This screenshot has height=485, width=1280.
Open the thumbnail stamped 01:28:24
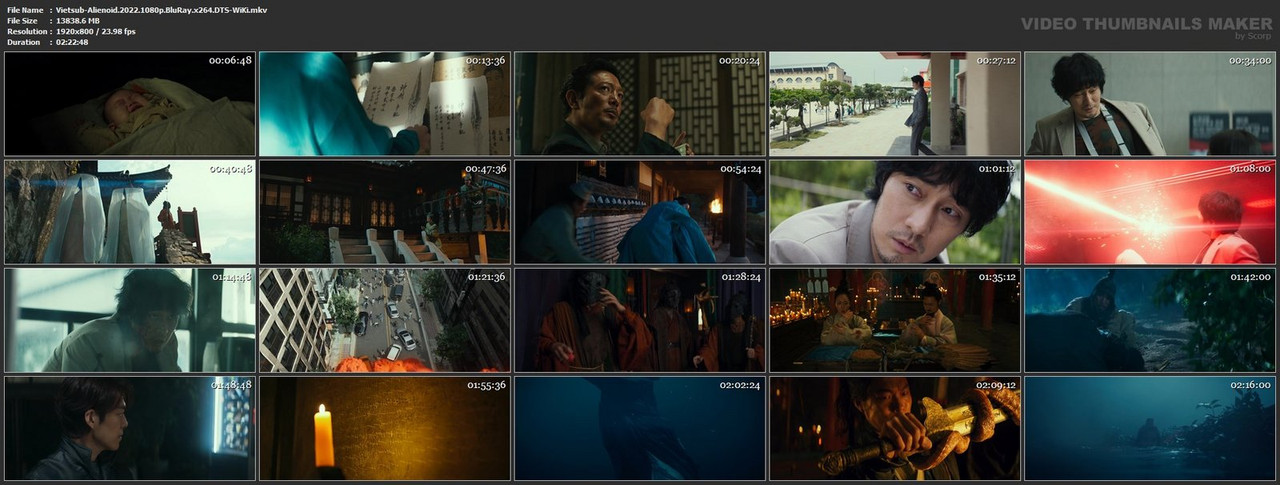tap(640, 320)
